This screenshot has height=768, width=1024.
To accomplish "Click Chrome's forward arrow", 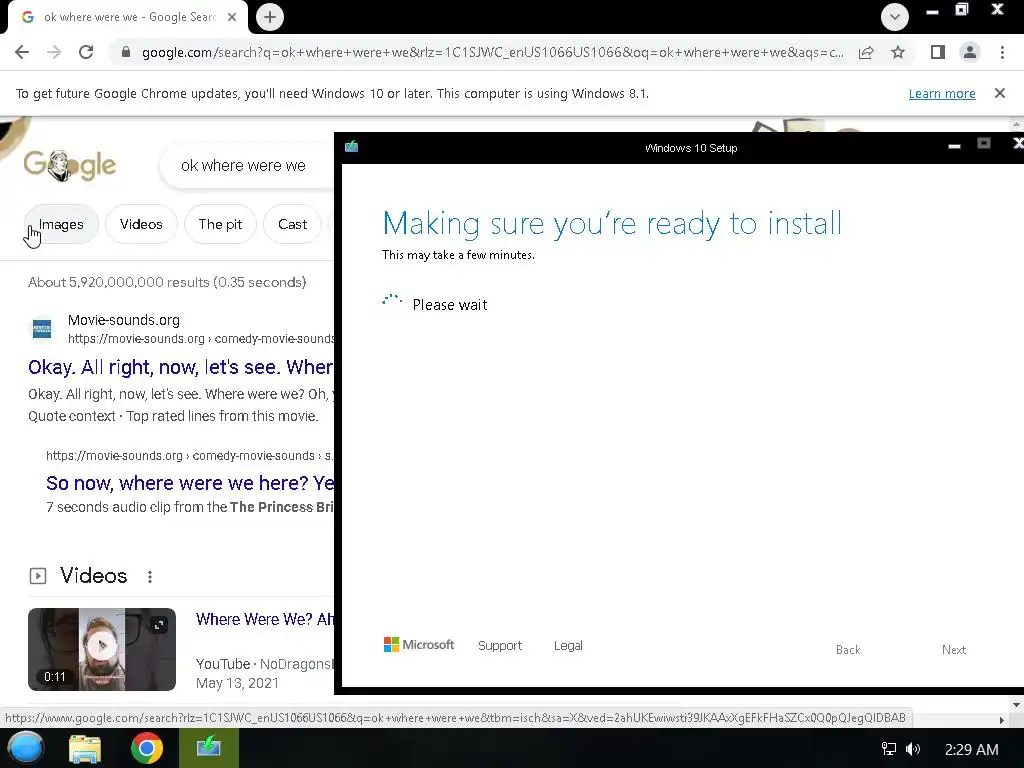I will (54, 52).
